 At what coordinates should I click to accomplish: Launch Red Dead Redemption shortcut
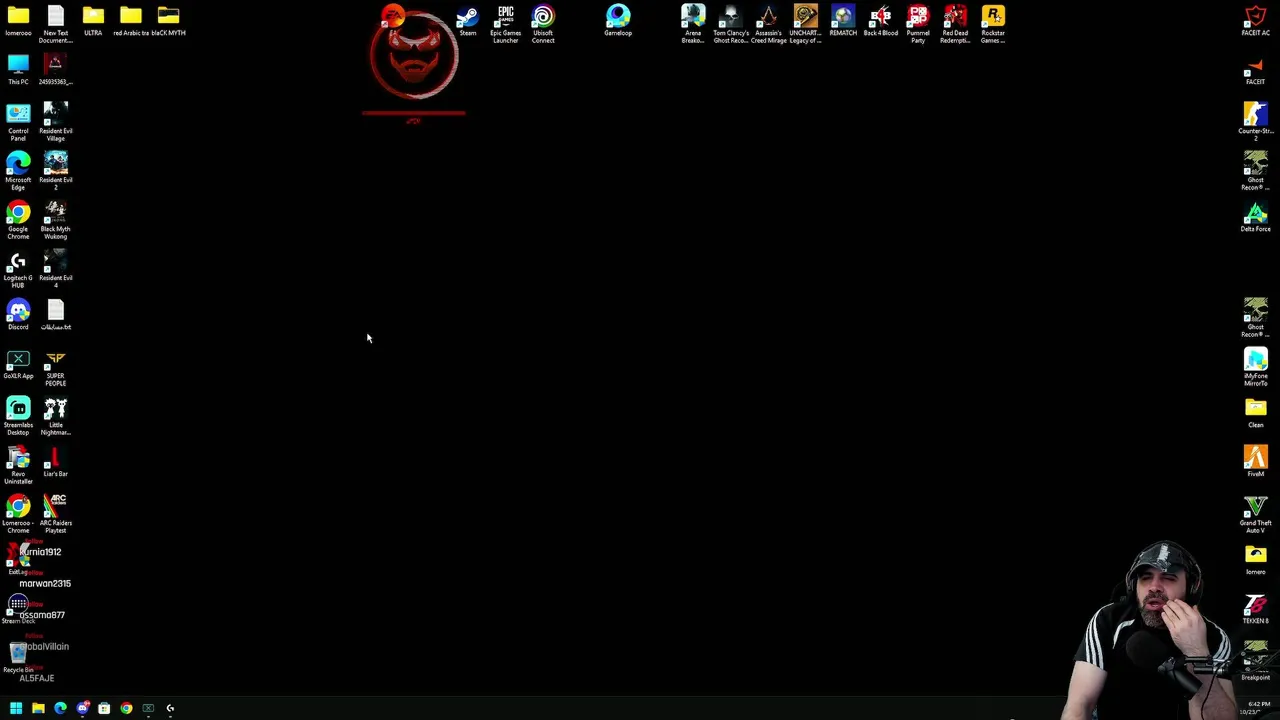pyautogui.click(x=956, y=24)
